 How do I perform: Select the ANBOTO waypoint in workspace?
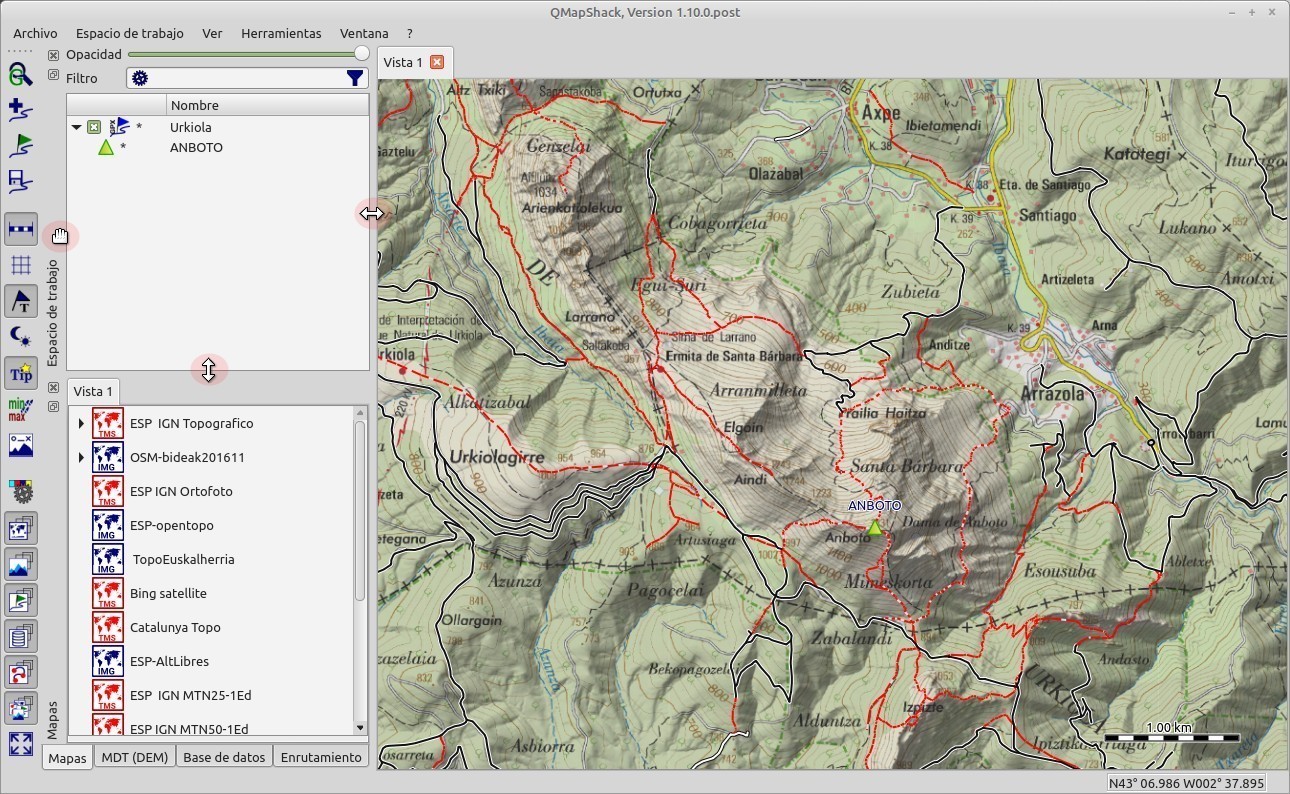[218, 147]
